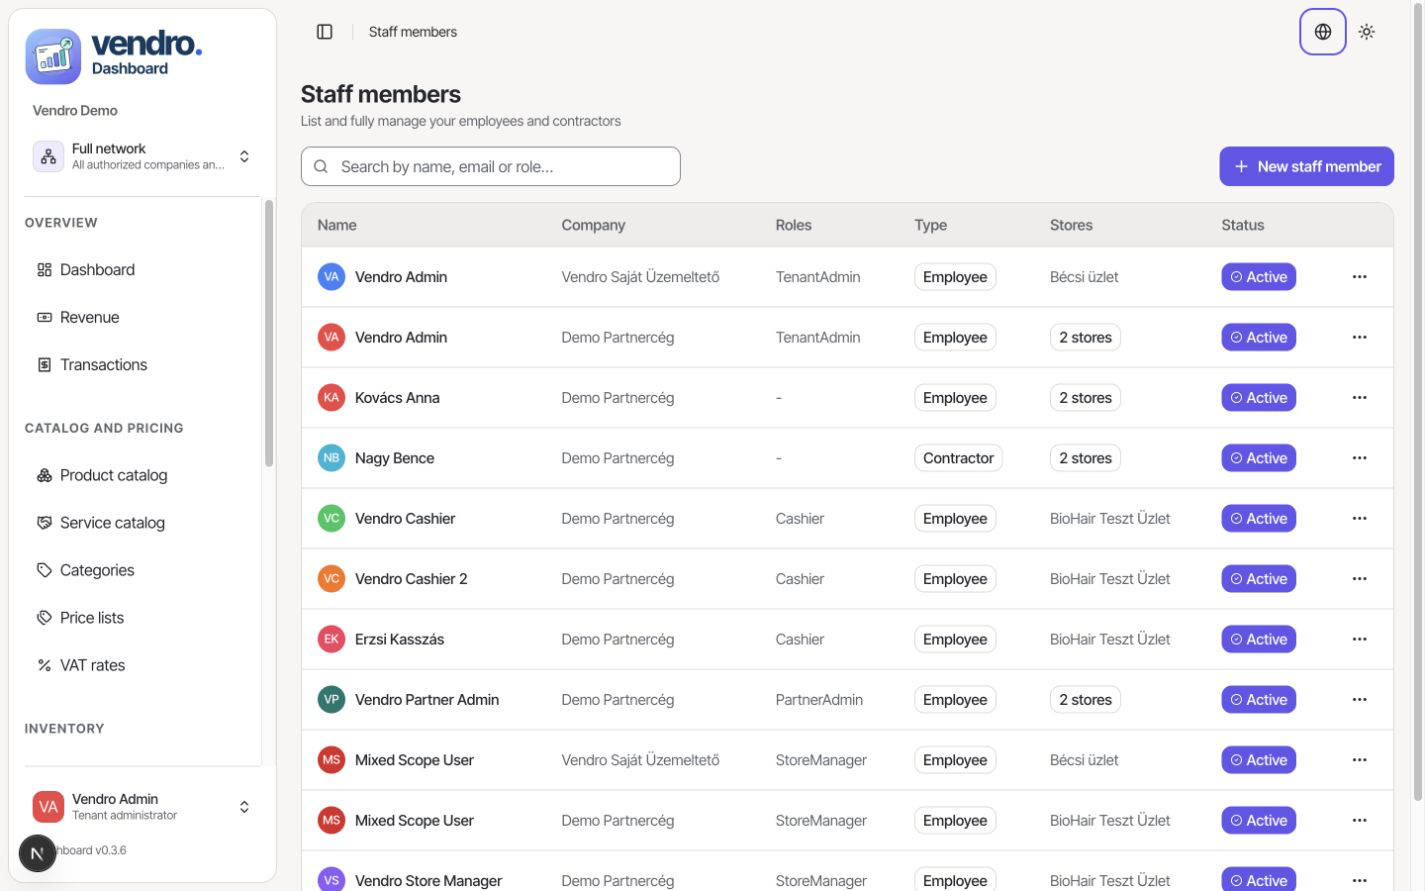The width and height of the screenshot is (1425, 891).
Task: Click the Vendro Partner Admin VP avatar
Action: 331,700
